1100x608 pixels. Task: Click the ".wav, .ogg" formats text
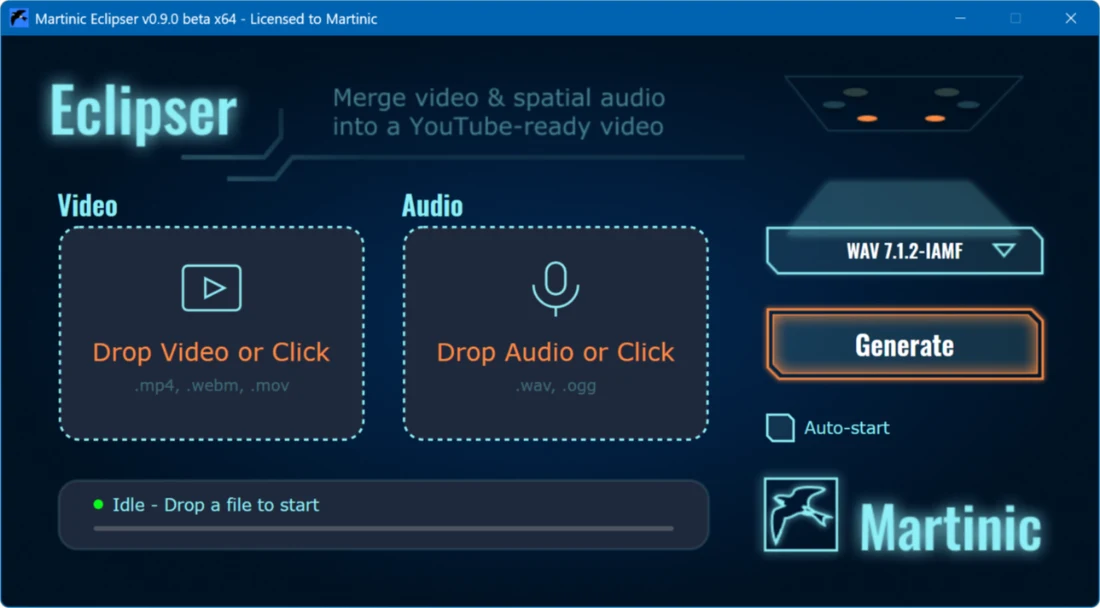[x=556, y=386]
